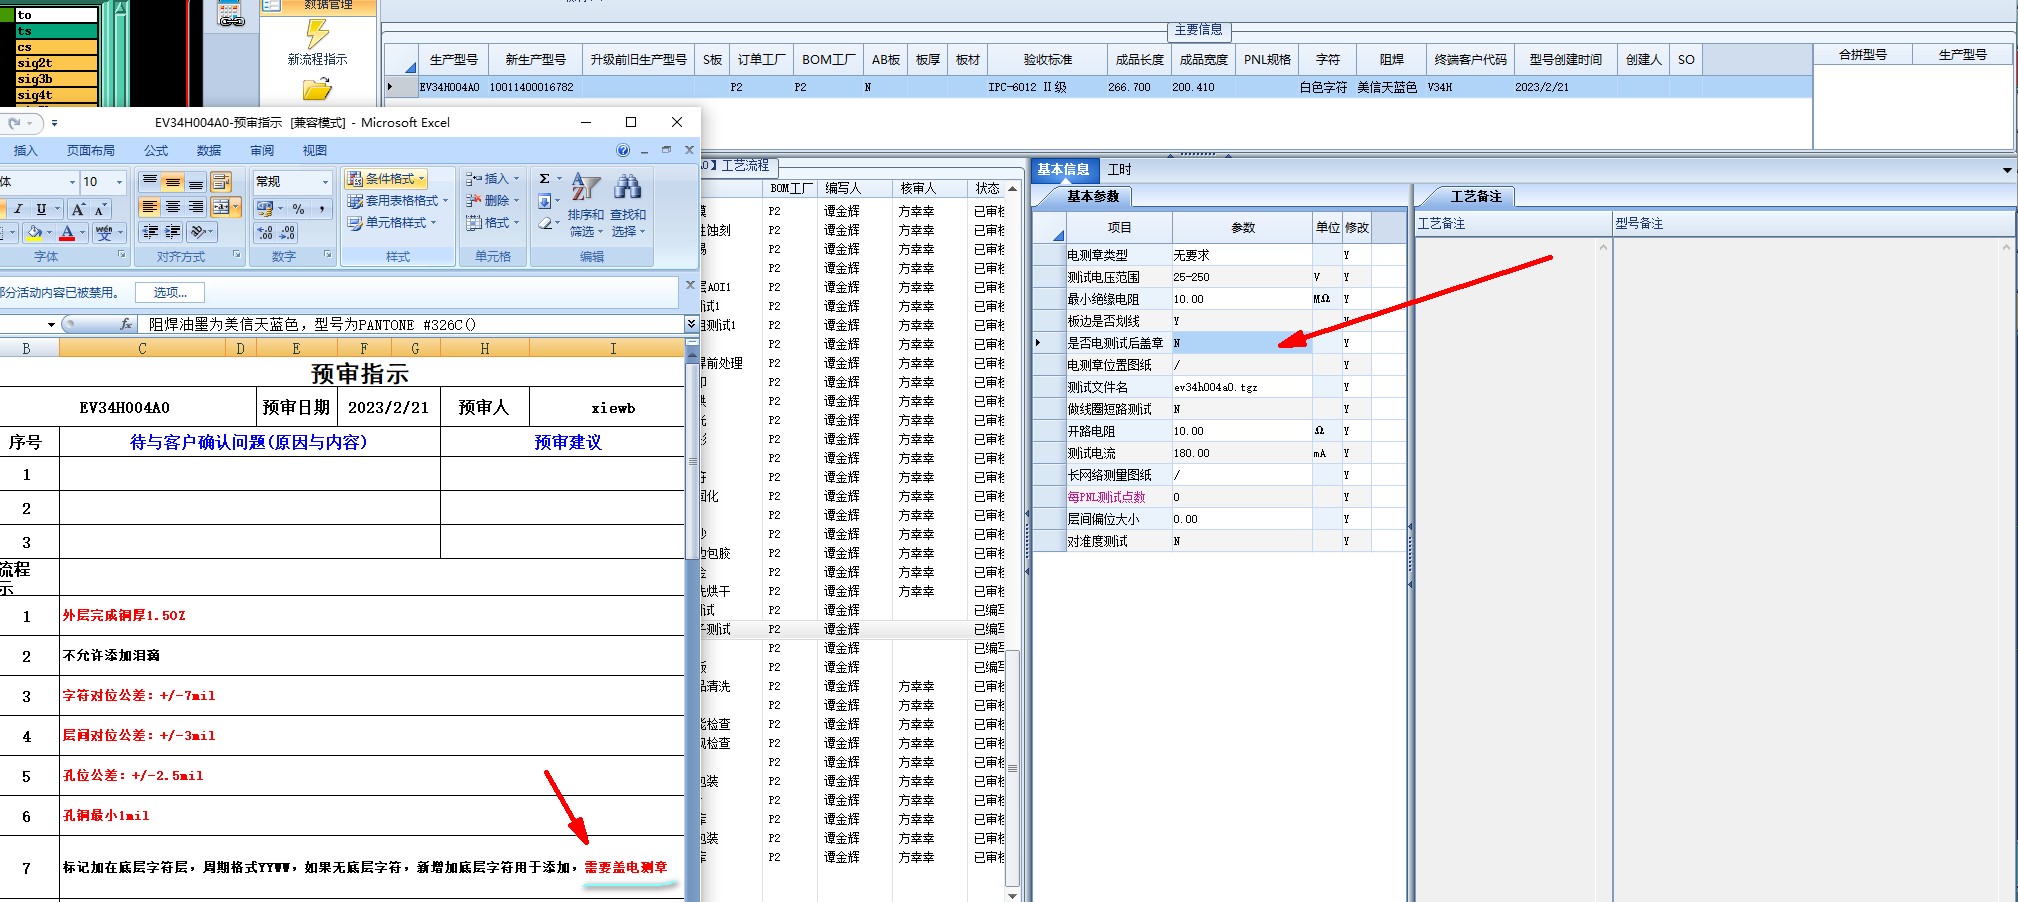The width and height of the screenshot is (2018, 902).
Task: Close the security warning bar
Action: (x=689, y=285)
